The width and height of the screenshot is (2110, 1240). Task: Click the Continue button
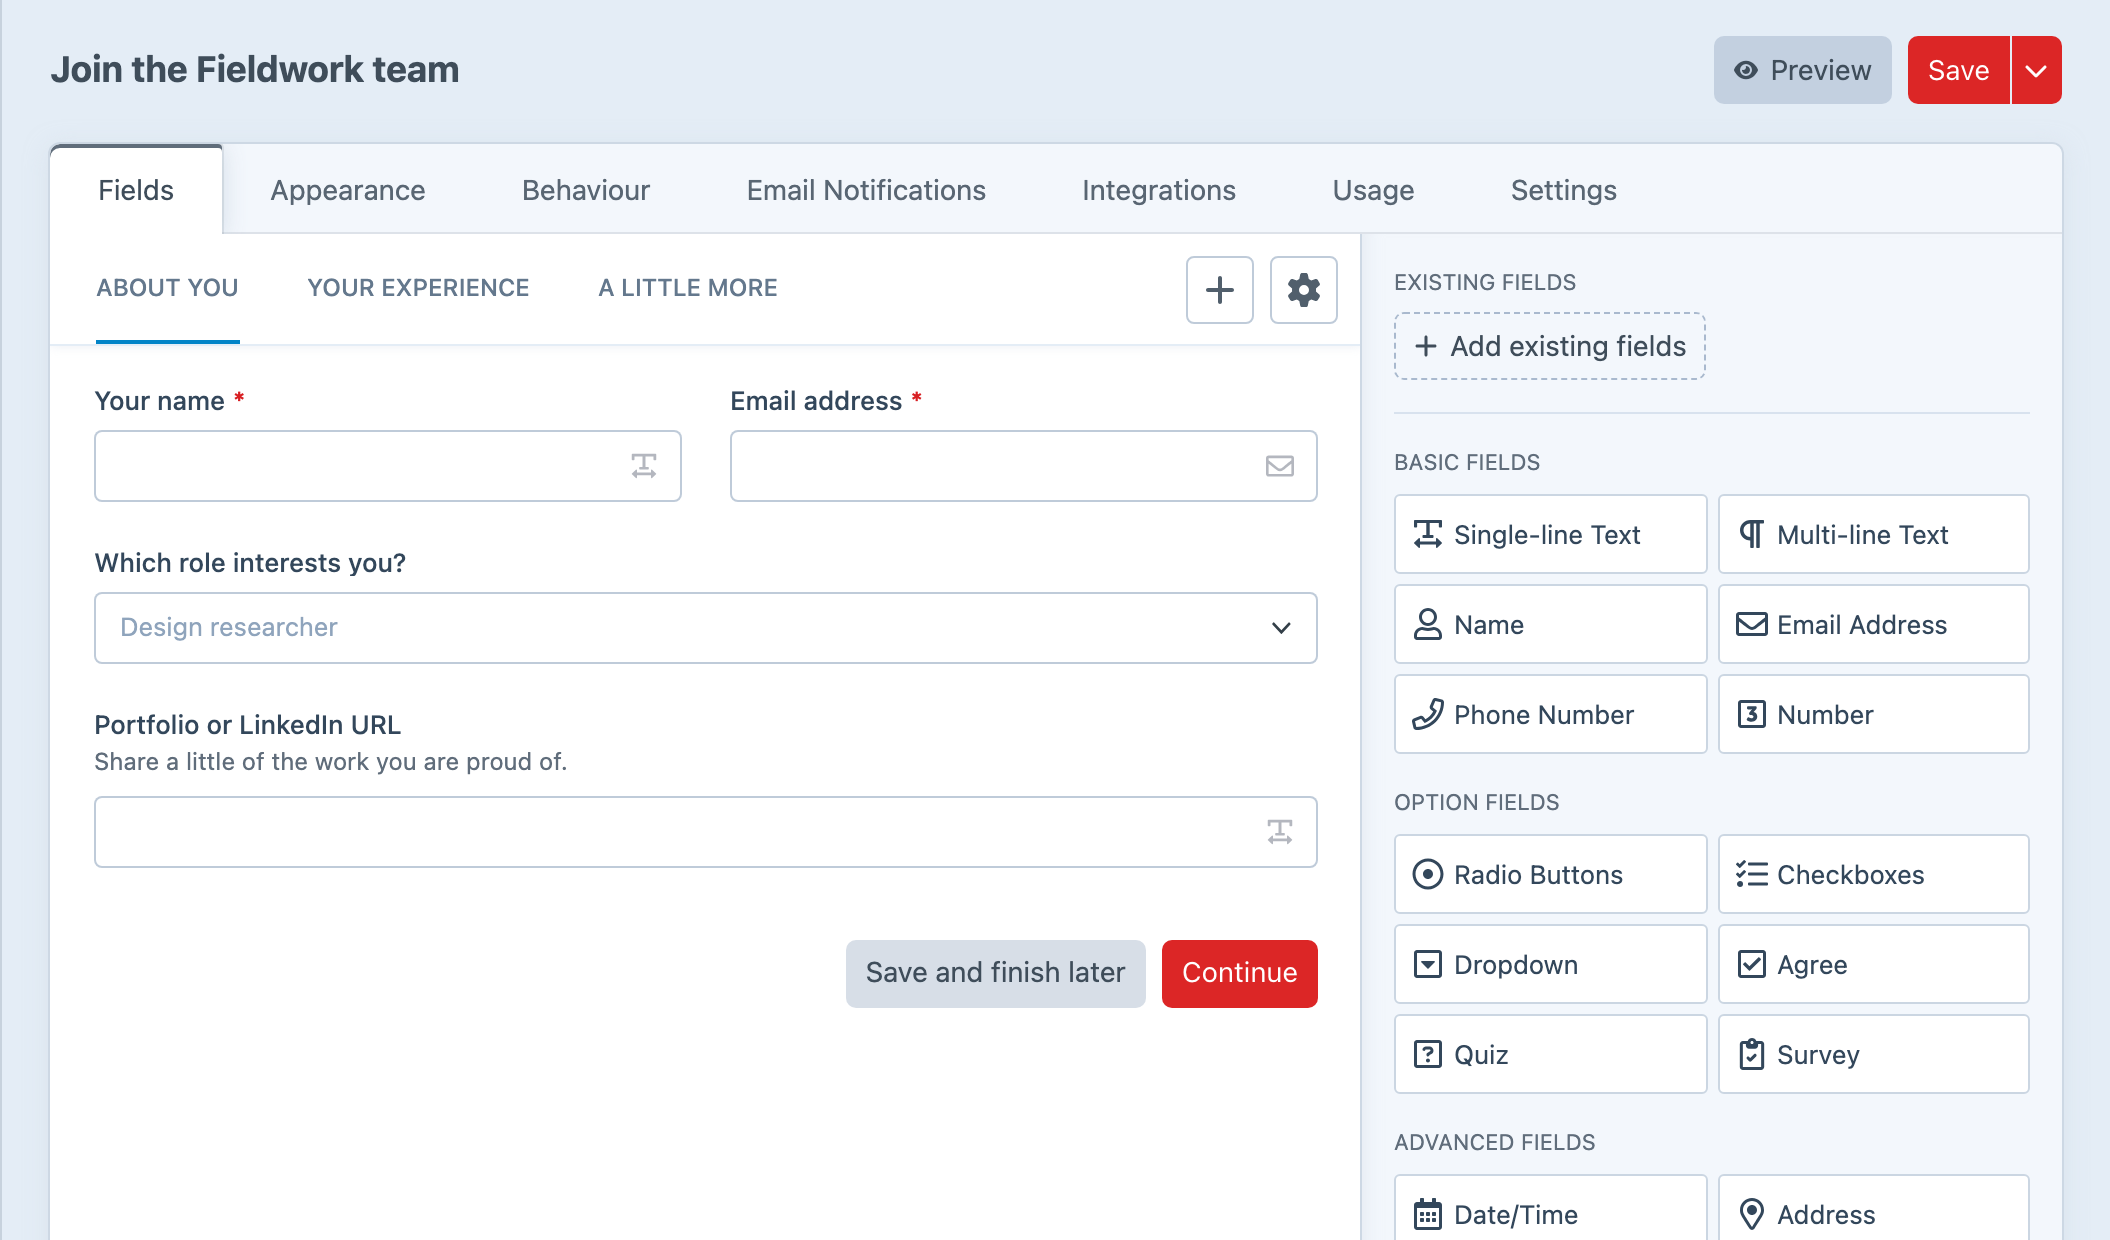pyautogui.click(x=1240, y=973)
